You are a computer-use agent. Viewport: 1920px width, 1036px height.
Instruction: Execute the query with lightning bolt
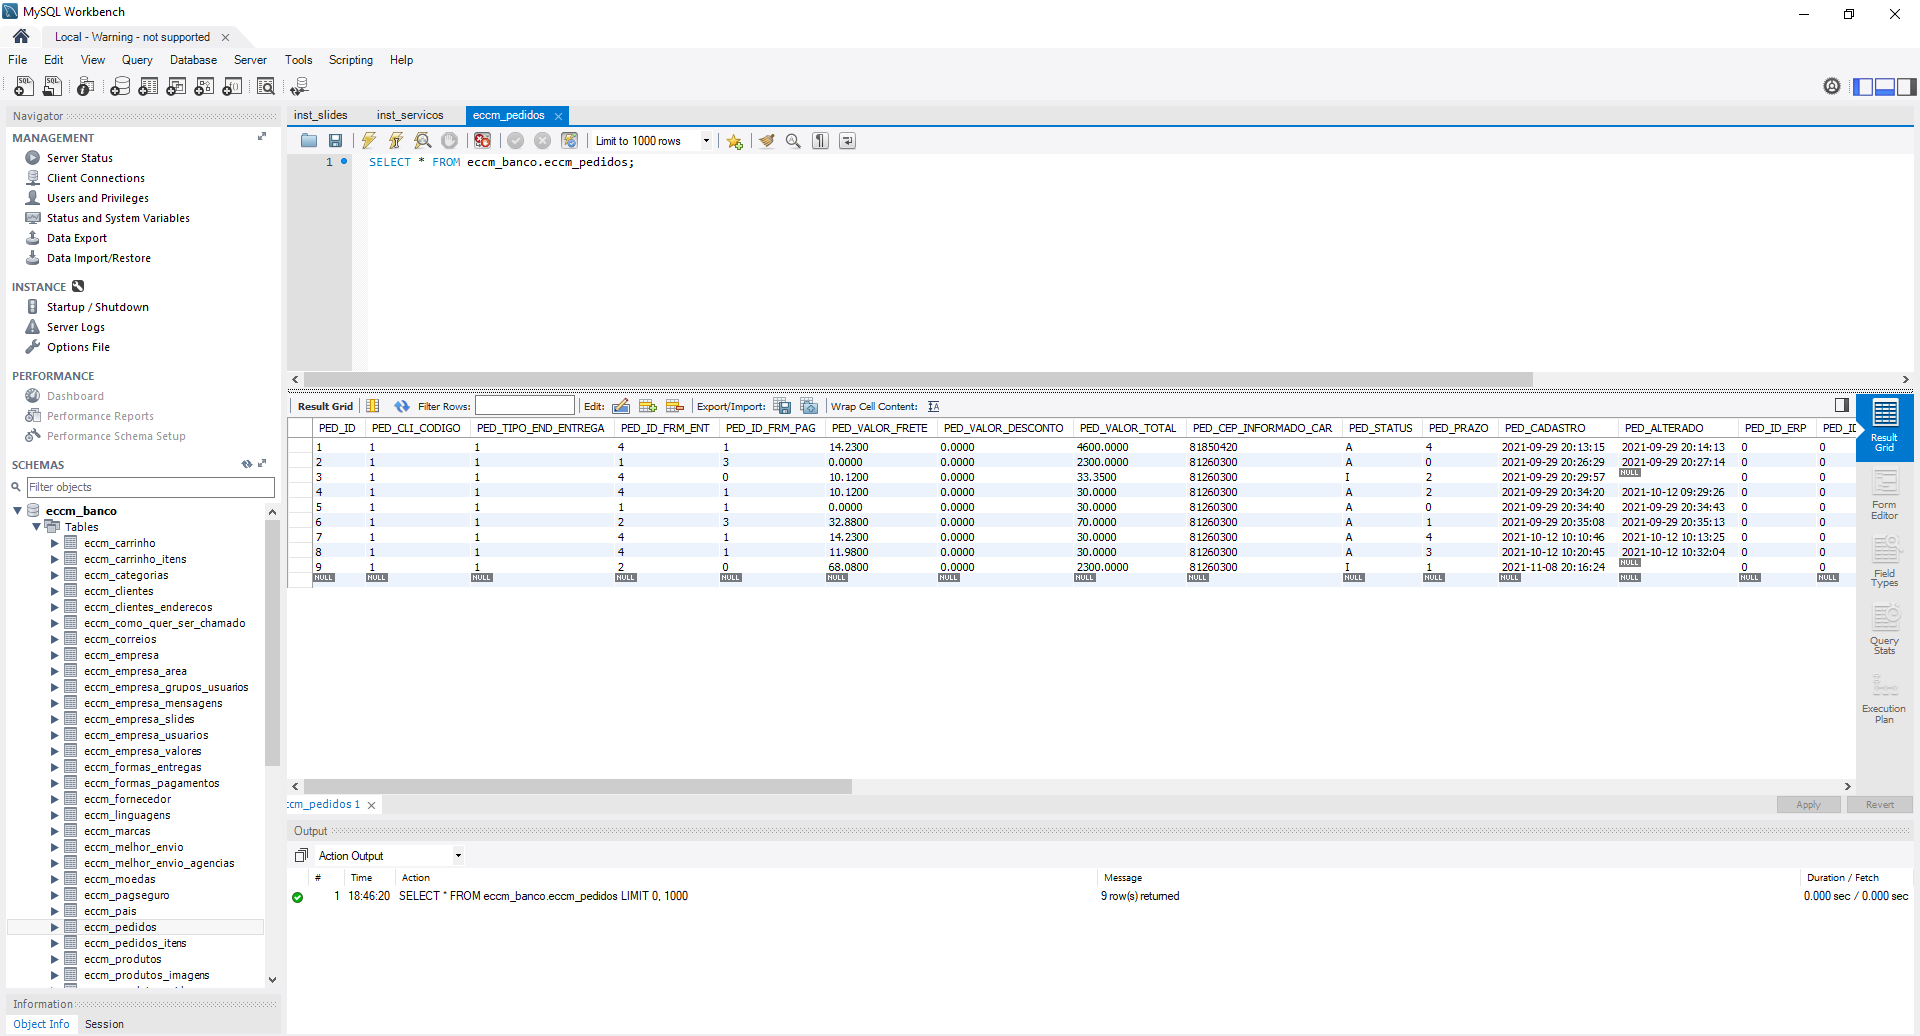pyautogui.click(x=369, y=141)
